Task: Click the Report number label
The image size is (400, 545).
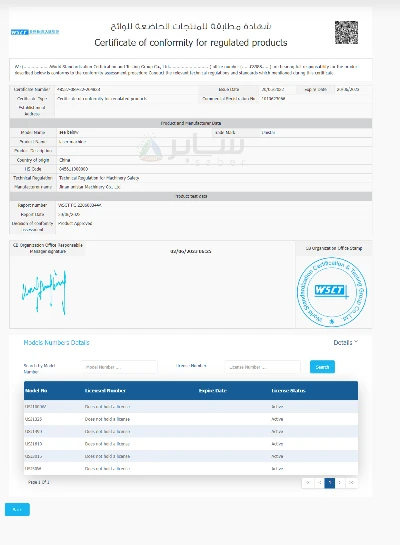Action: pos(32,205)
